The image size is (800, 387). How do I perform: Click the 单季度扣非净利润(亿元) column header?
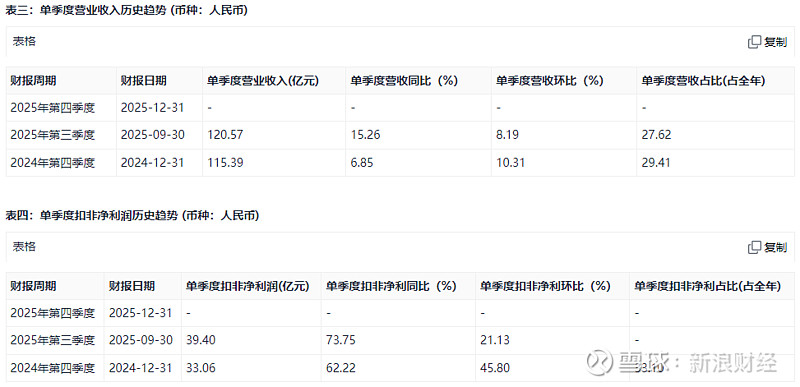point(247,286)
